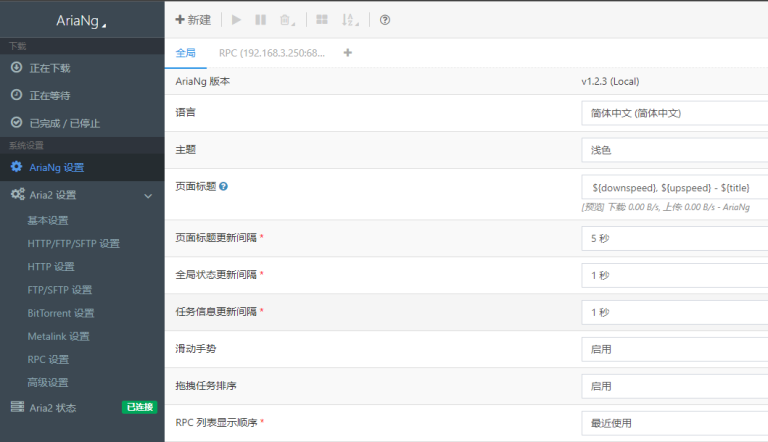Open 页面标题更新间隔 dropdown showing 5 秒
Viewport: 768px width, 442px height.
click(674, 238)
